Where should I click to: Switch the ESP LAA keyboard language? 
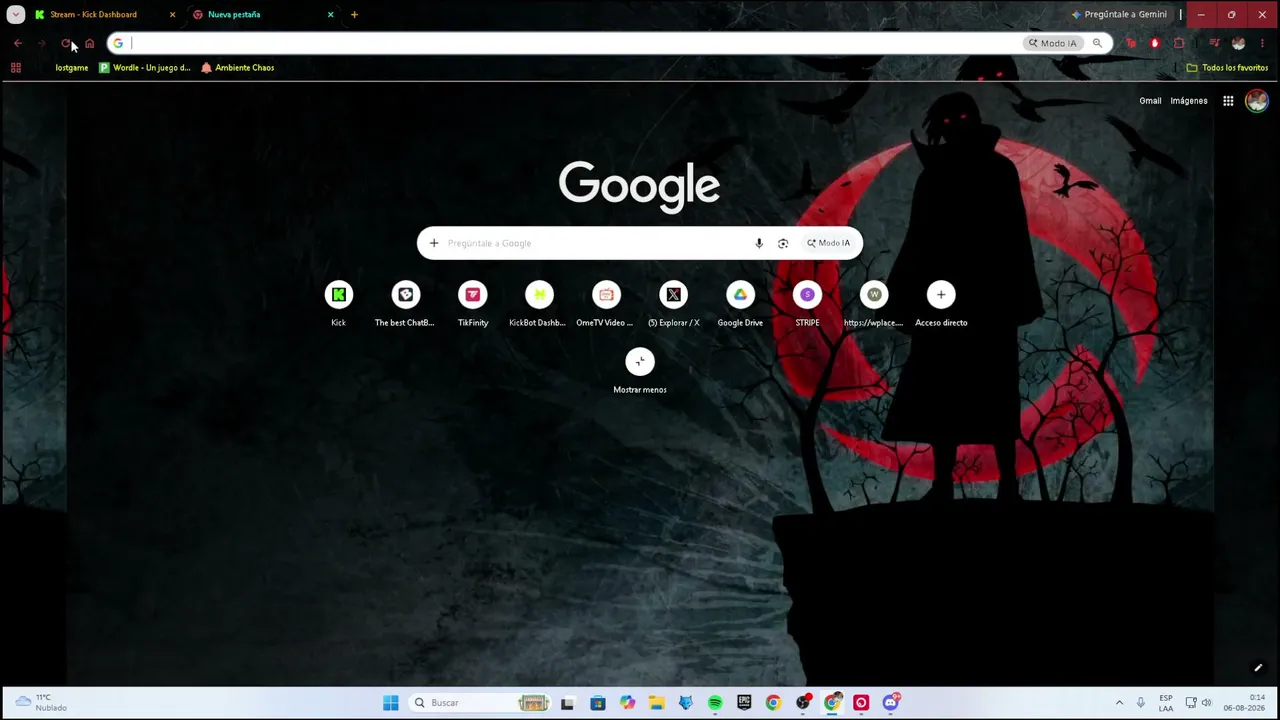[x=1166, y=703]
